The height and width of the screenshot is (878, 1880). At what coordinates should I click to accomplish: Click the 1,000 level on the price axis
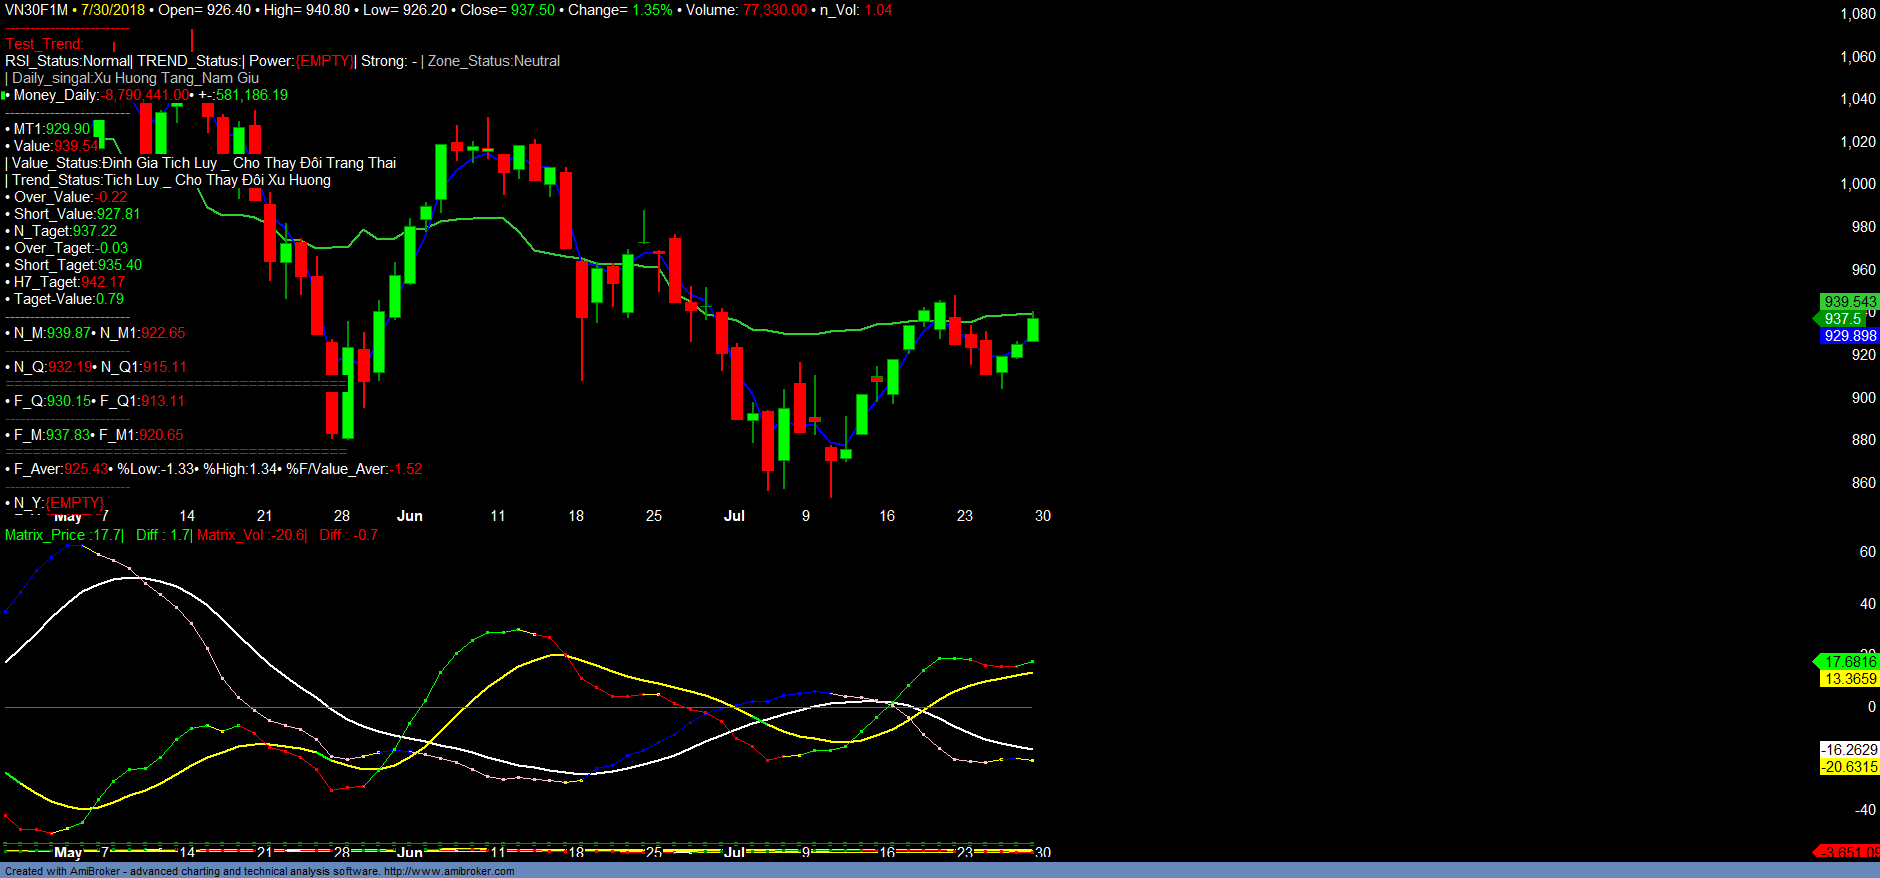pos(1858,184)
